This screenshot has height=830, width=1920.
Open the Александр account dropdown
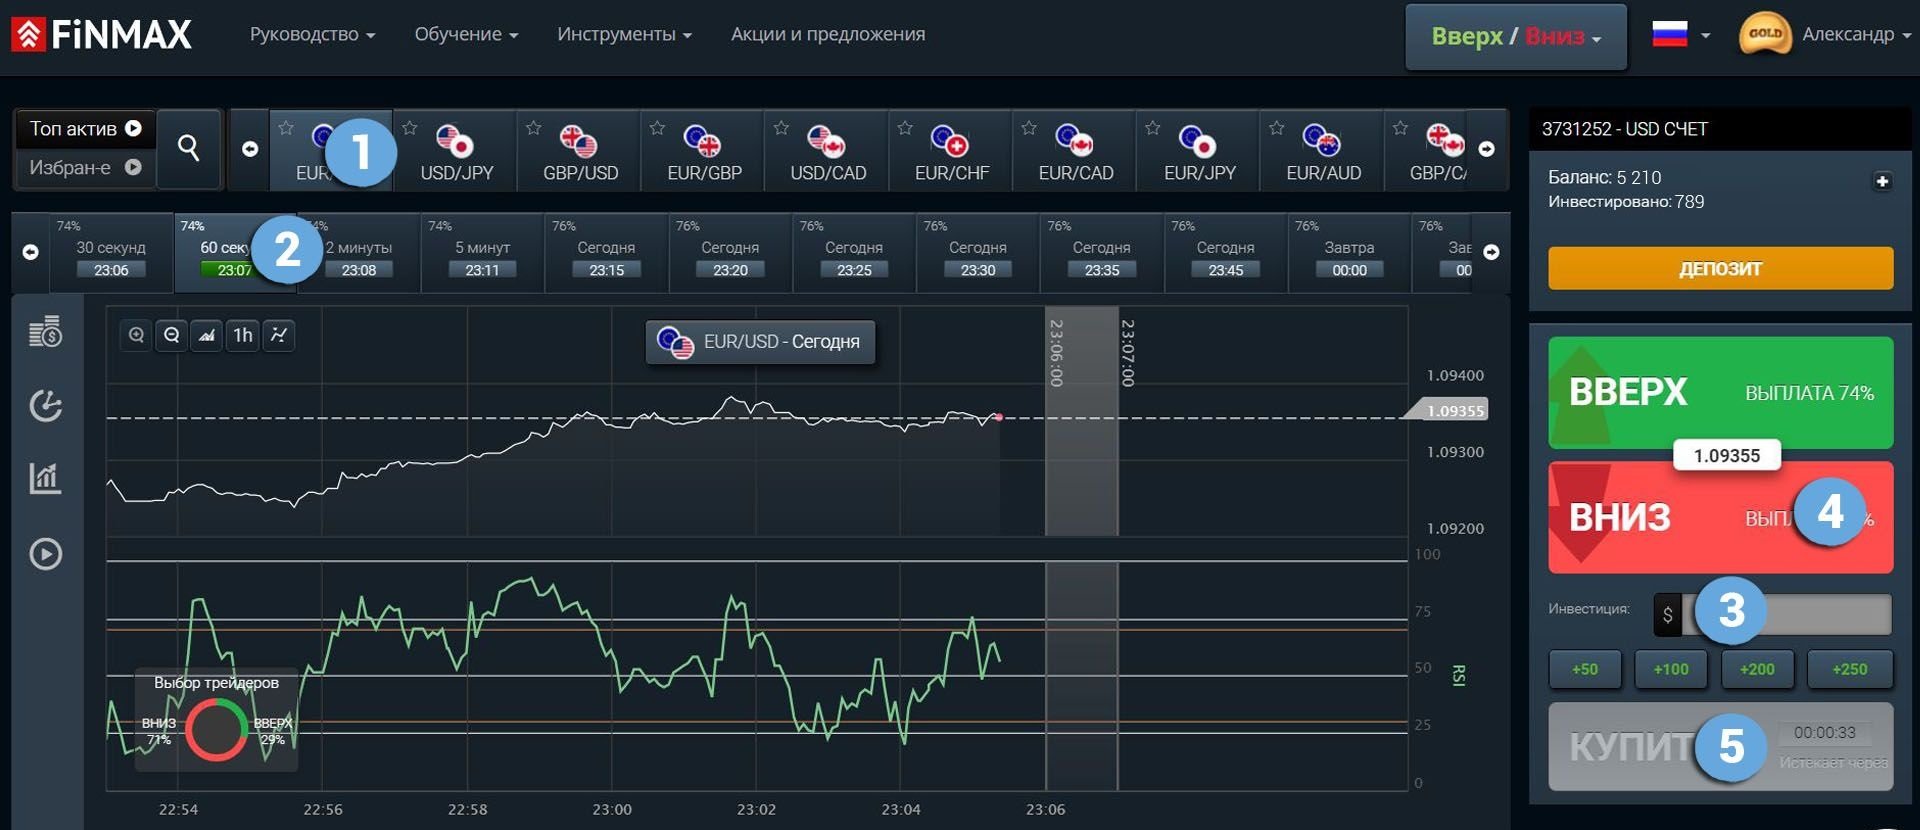[x=1856, y=34]
